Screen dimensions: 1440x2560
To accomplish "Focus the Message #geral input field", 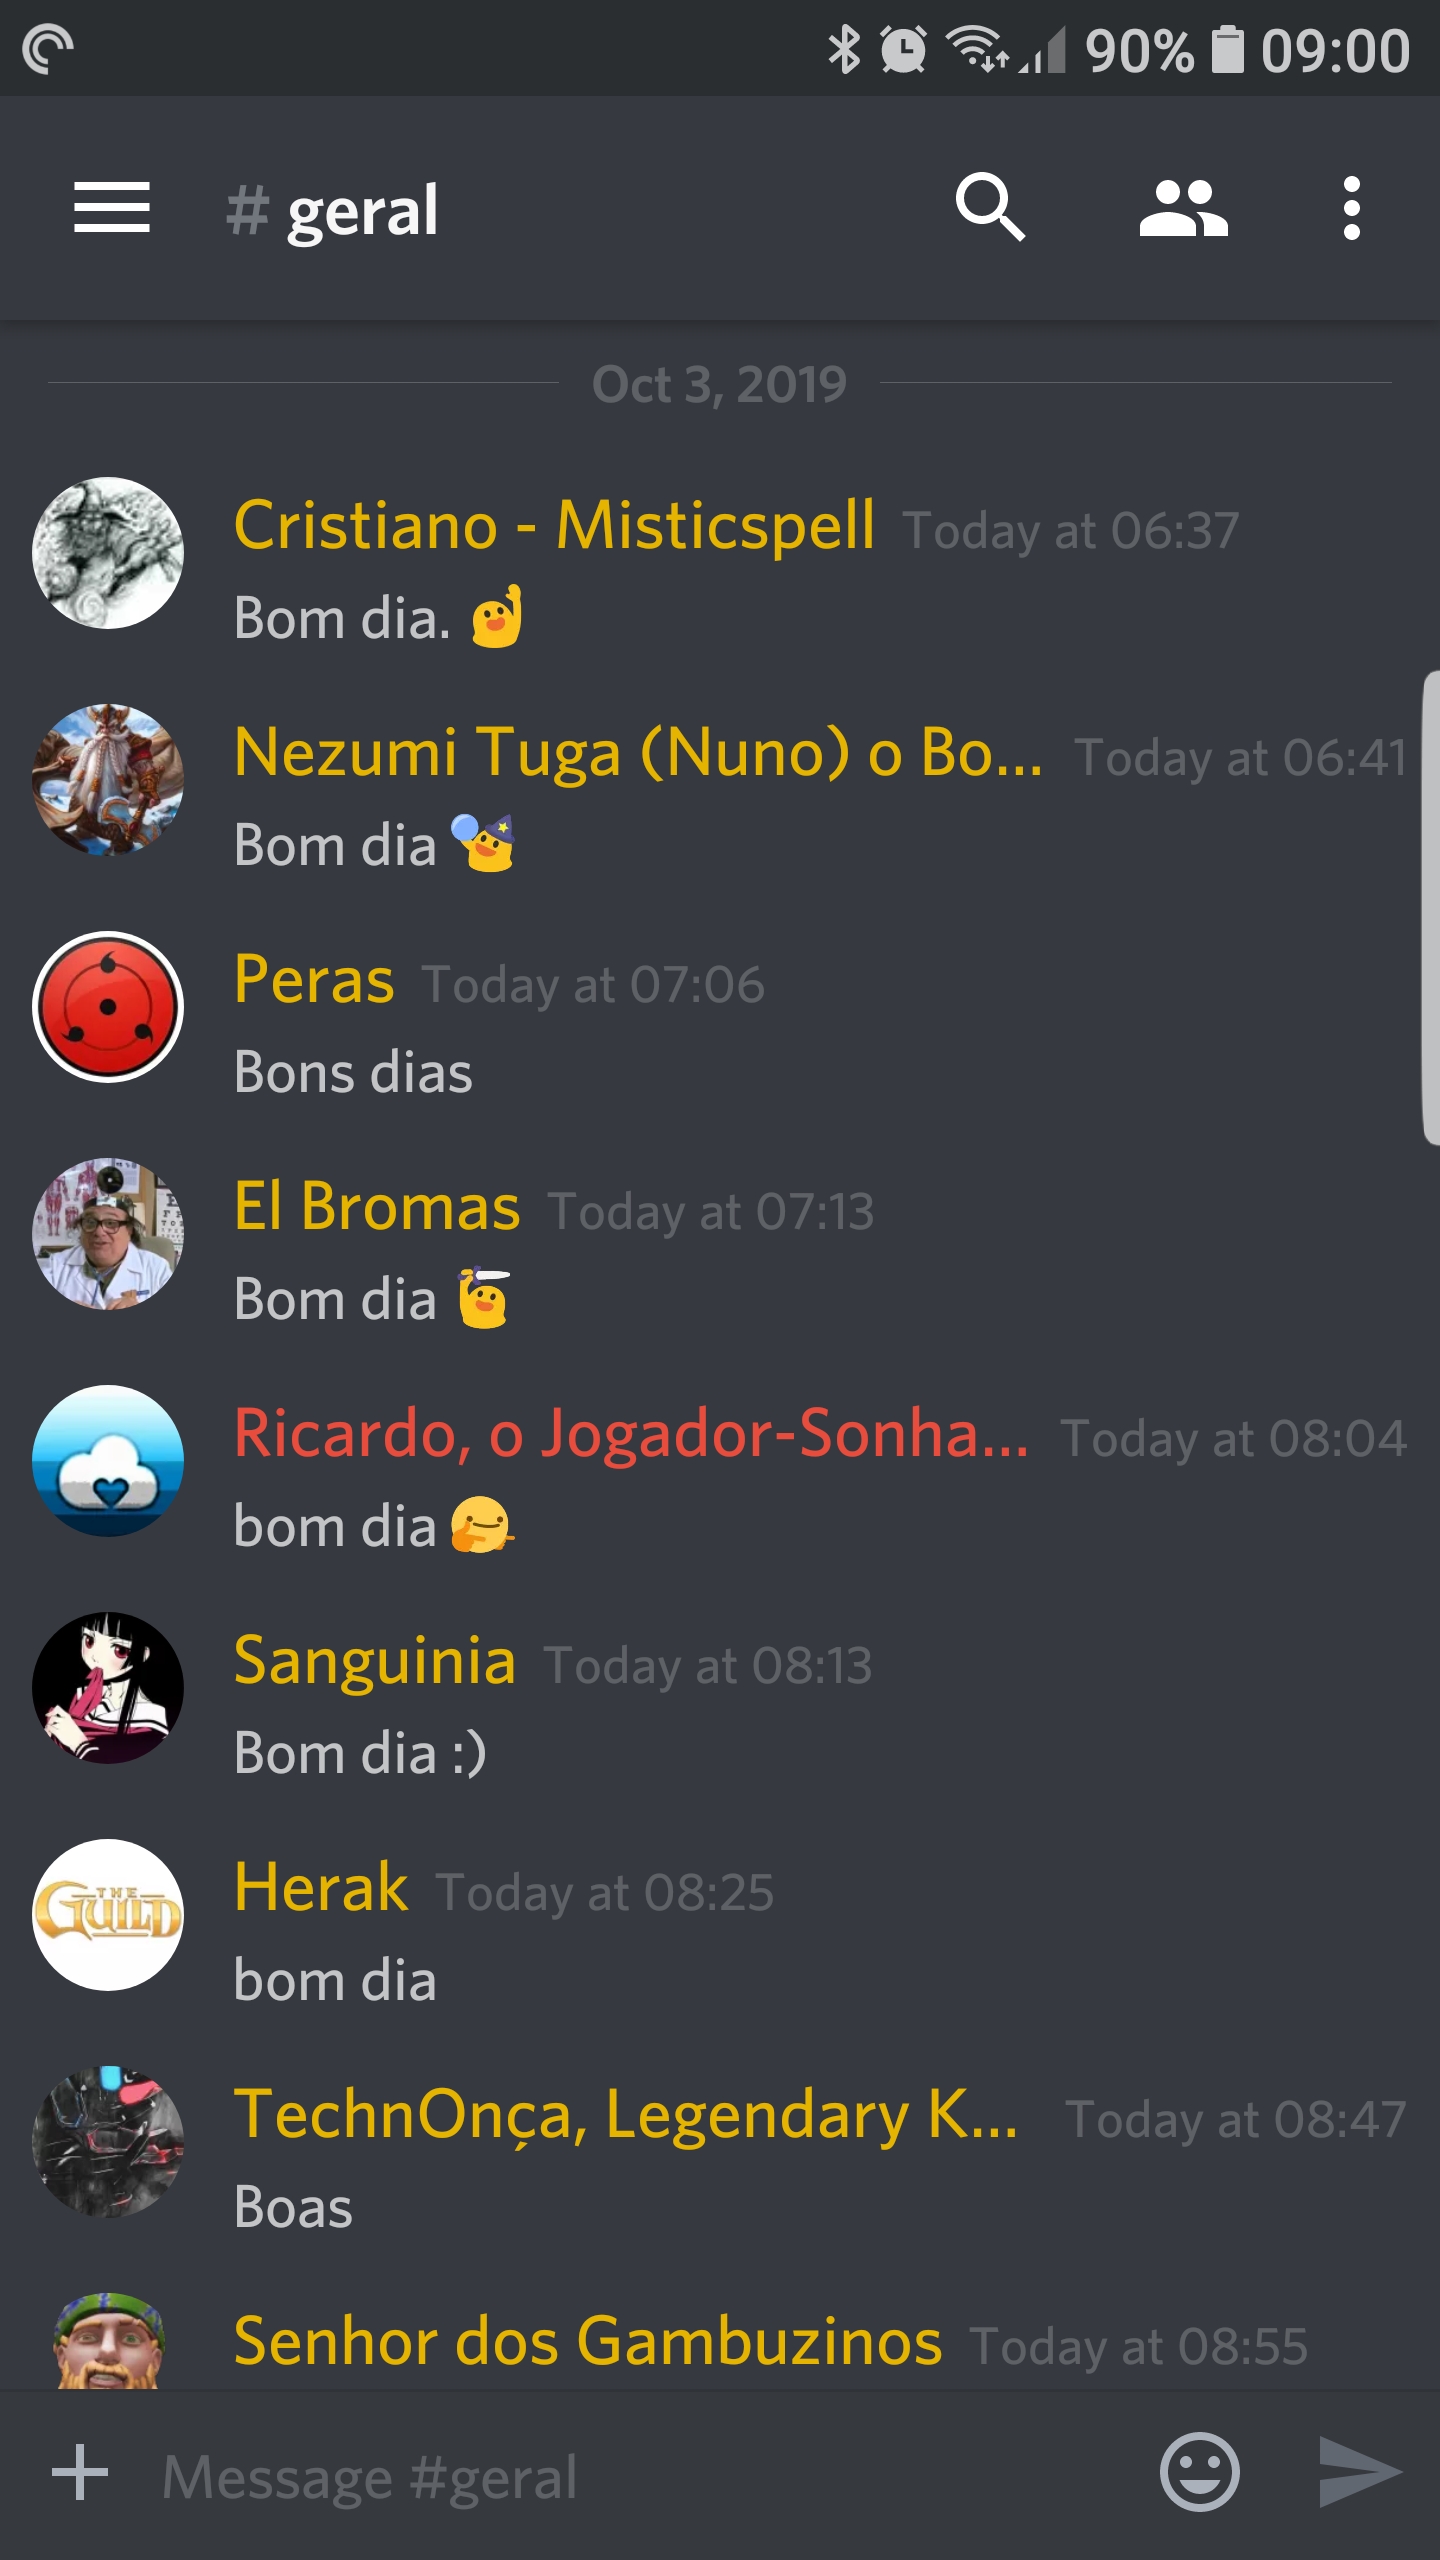I will coord(640,2475).
